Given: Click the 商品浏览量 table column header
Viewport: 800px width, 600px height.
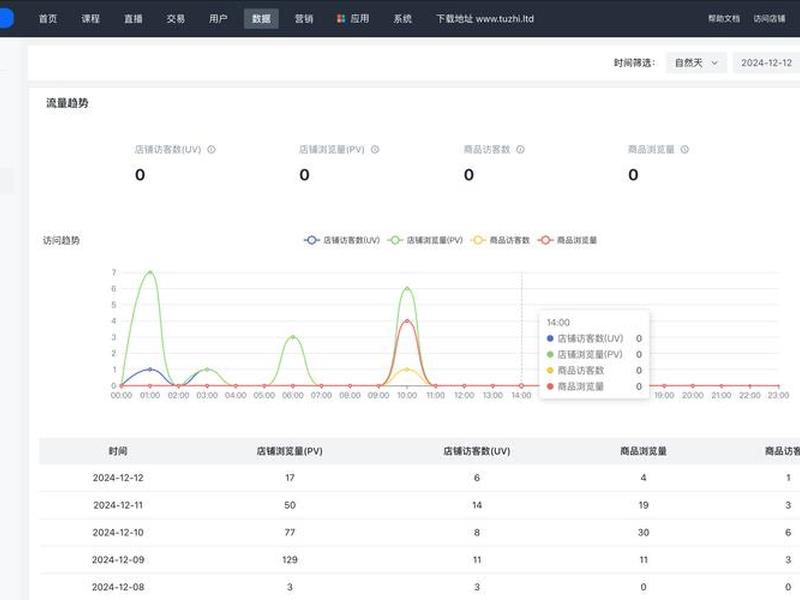Looking at the screenshot, I should [x=643, y=451].
